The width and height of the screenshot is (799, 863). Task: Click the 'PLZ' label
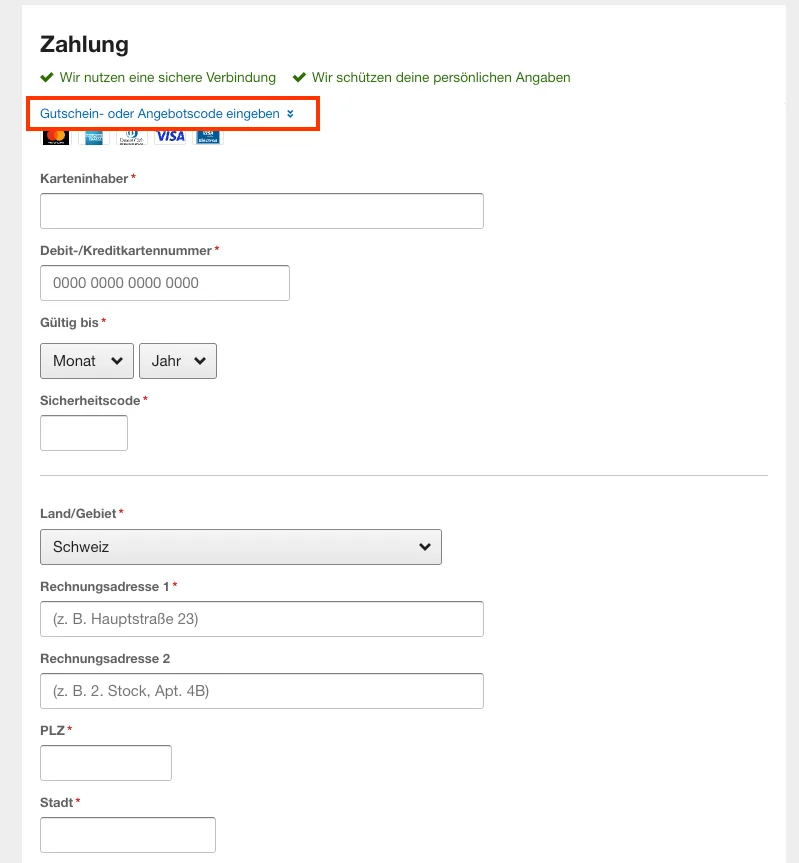click(x=52, y=731)
